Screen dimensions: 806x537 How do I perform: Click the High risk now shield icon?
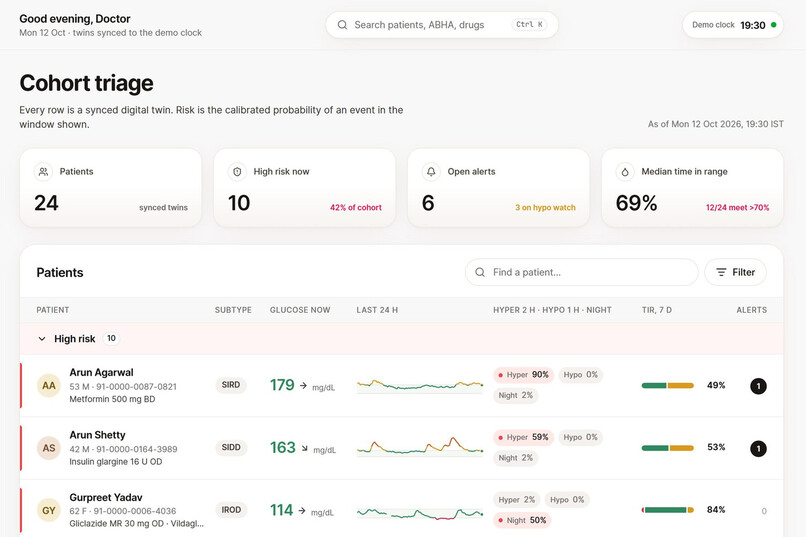[x=237, y=172]
